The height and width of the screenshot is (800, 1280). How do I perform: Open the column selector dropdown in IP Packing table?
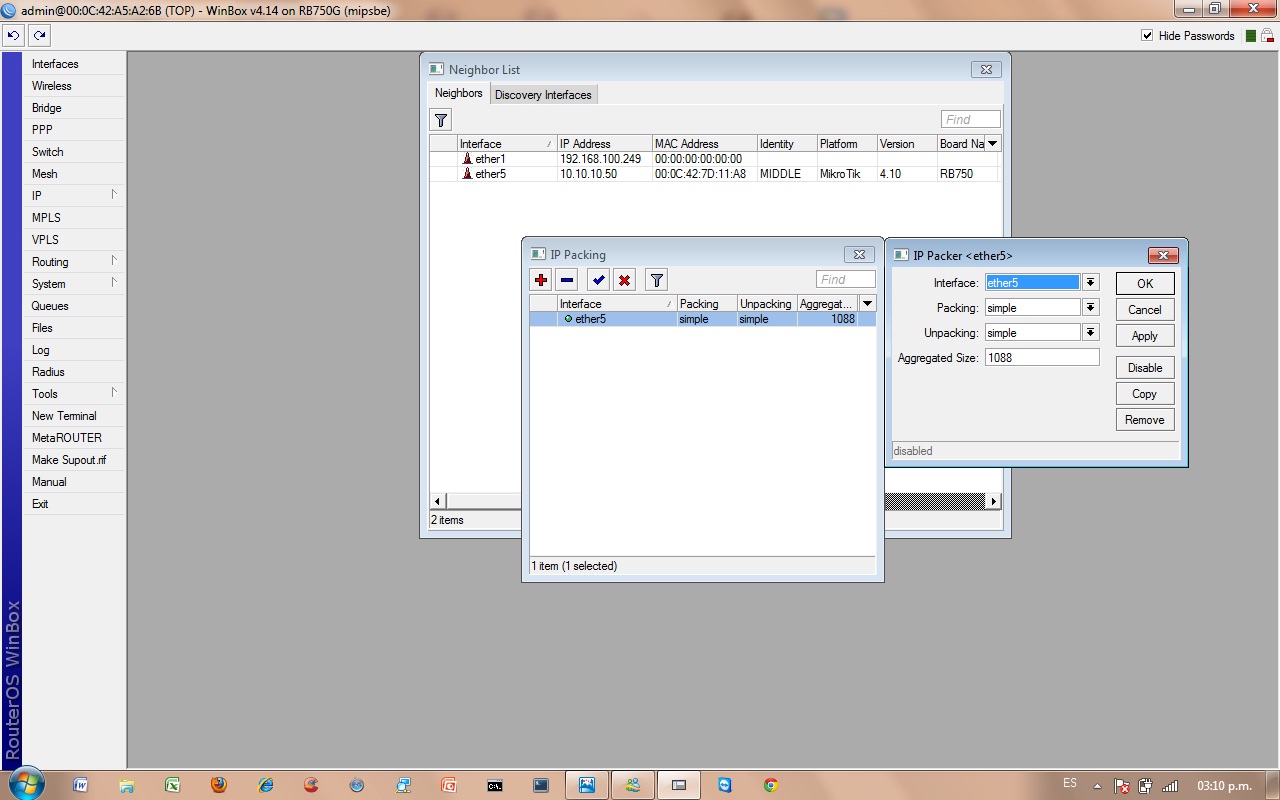tap(867, 304)
